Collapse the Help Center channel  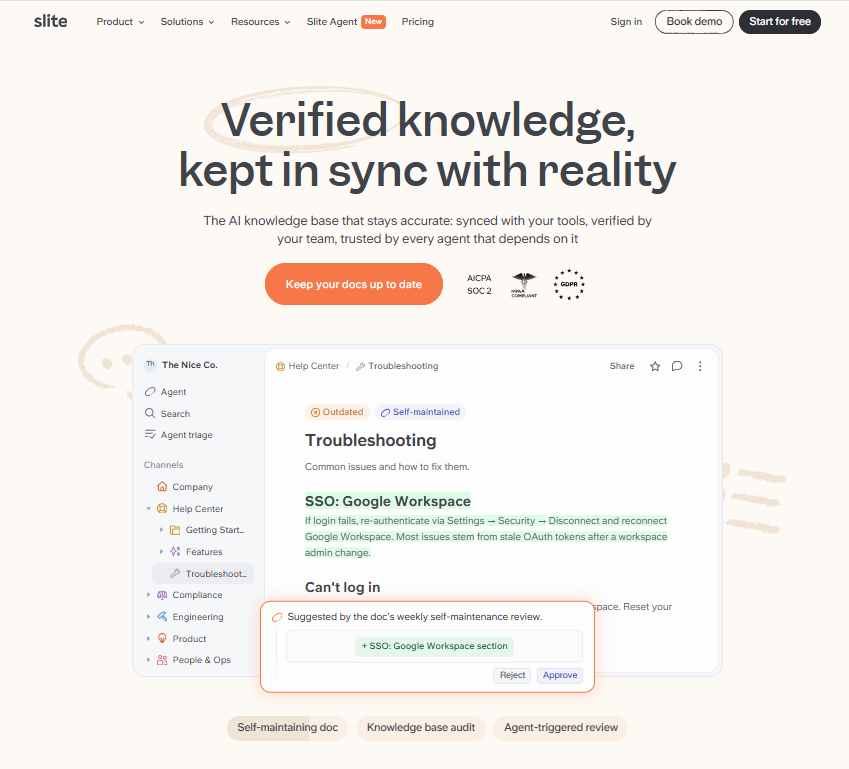pos(148,509)
